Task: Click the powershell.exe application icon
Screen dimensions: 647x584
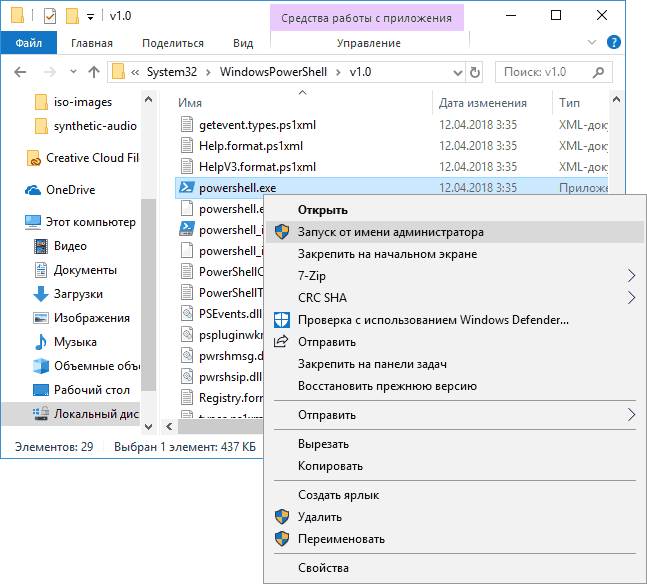Action: point(187,188)
